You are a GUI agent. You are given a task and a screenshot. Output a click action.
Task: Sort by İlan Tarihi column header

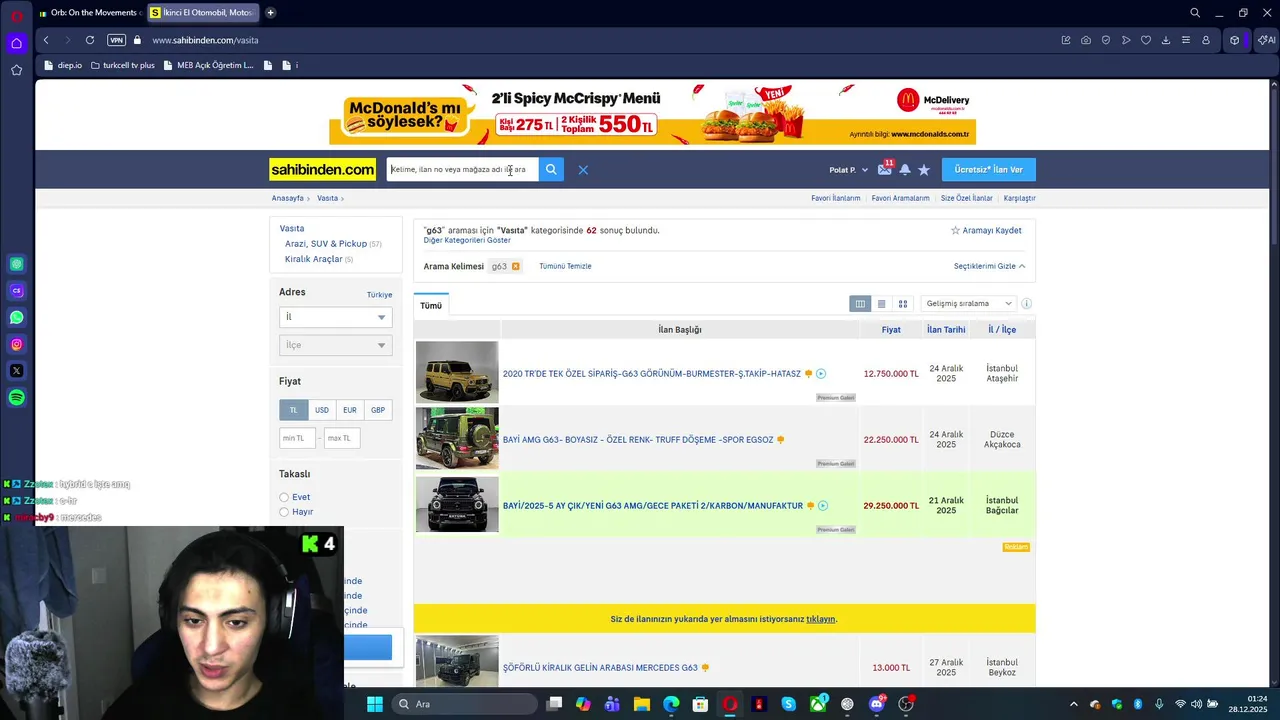(x=946, y=329)
